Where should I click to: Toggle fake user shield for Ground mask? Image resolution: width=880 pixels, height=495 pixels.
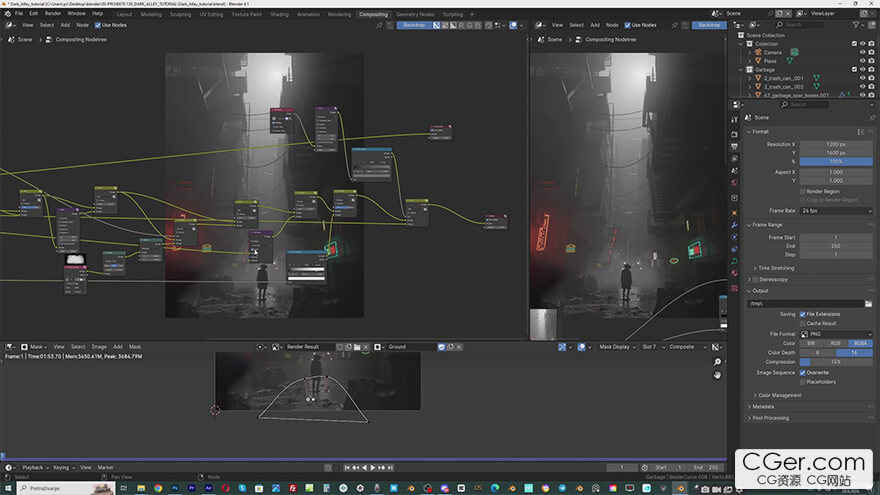pyautogui.click(x=442, y=347)
